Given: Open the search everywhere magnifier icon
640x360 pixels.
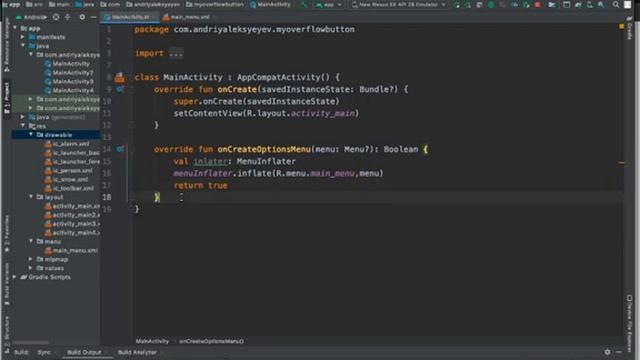Looking at the screenshot, I should [616, 5].
